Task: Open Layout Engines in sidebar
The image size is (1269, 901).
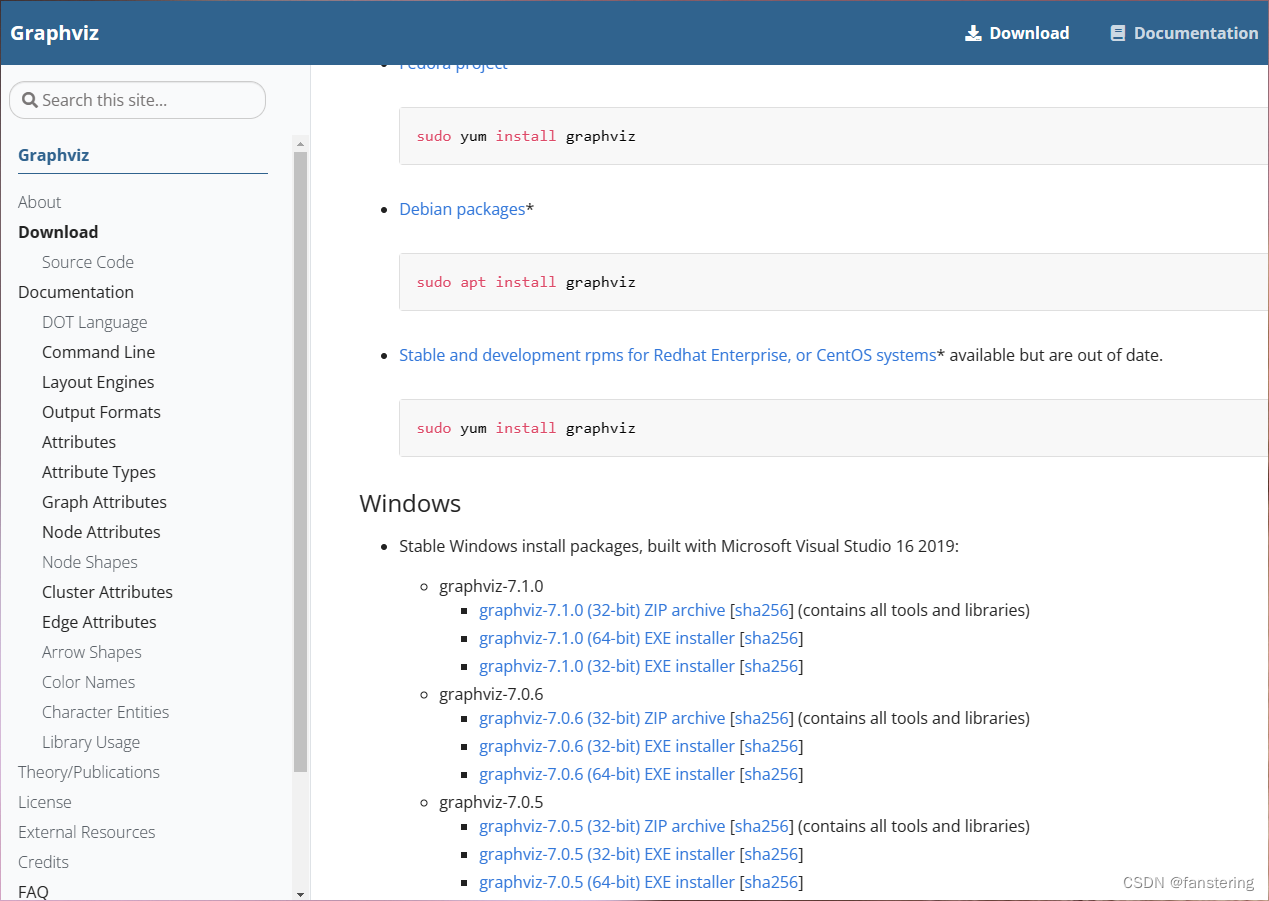Action: [x=98, y=382]
